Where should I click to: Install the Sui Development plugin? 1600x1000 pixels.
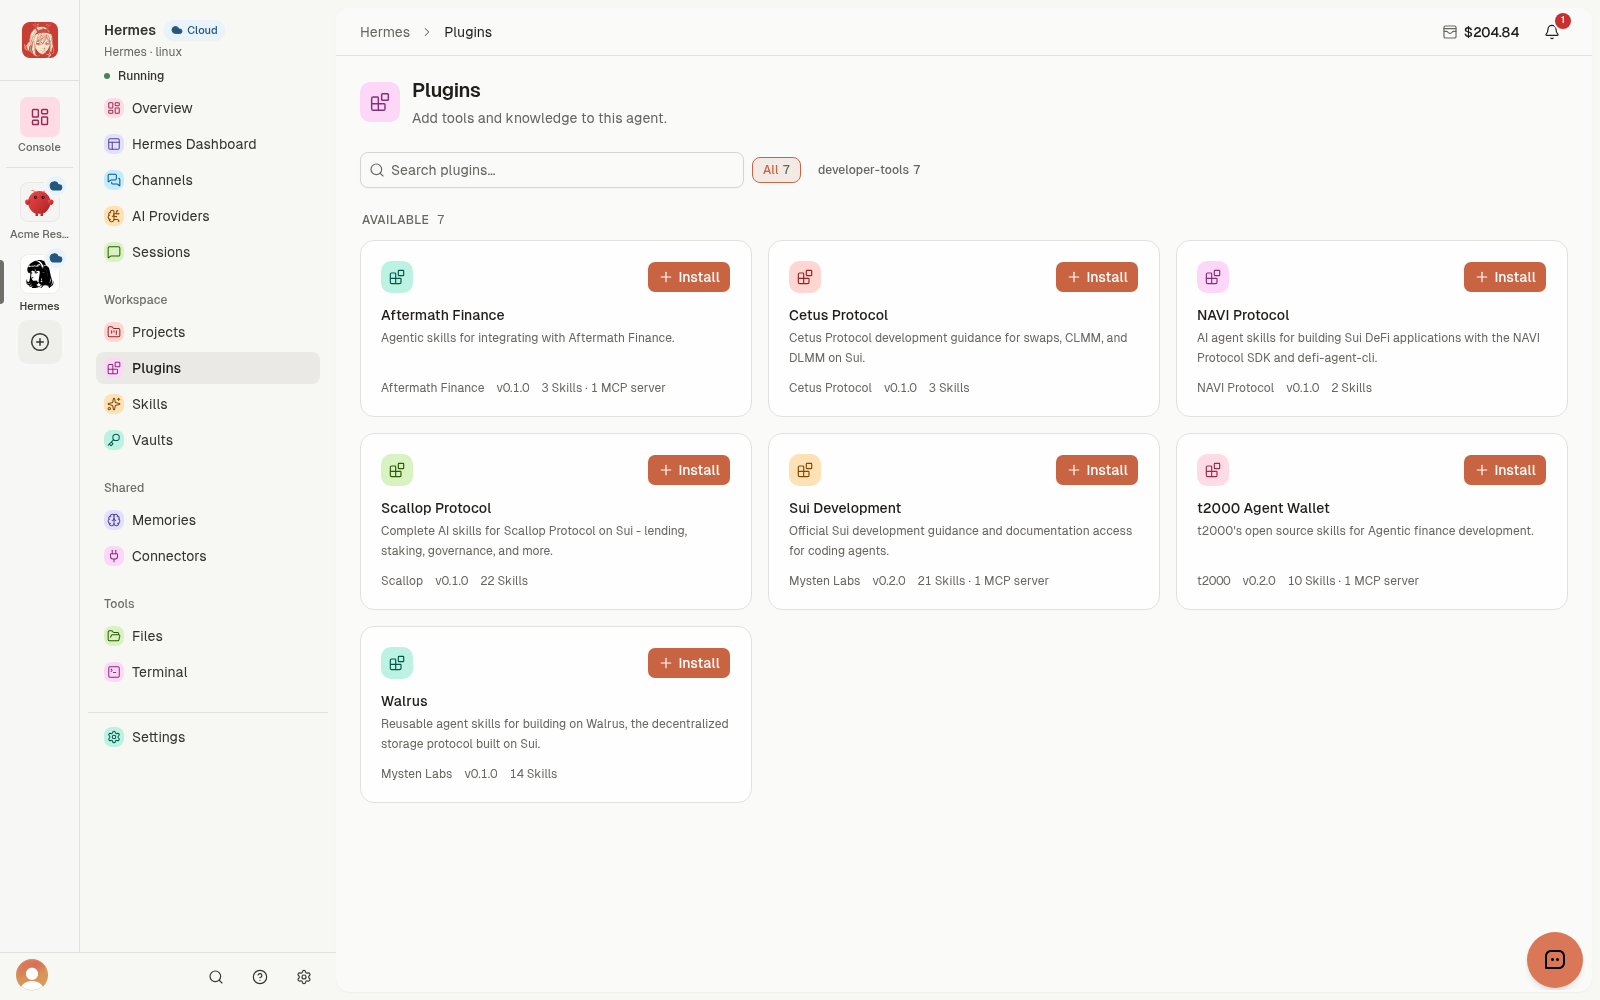pos(1097,470)
